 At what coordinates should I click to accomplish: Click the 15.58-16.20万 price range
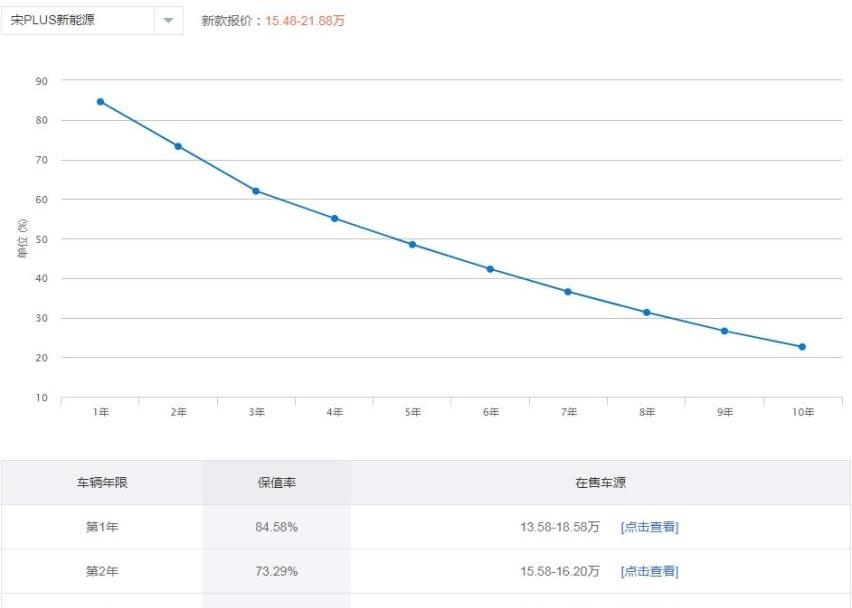click(560, 572)
